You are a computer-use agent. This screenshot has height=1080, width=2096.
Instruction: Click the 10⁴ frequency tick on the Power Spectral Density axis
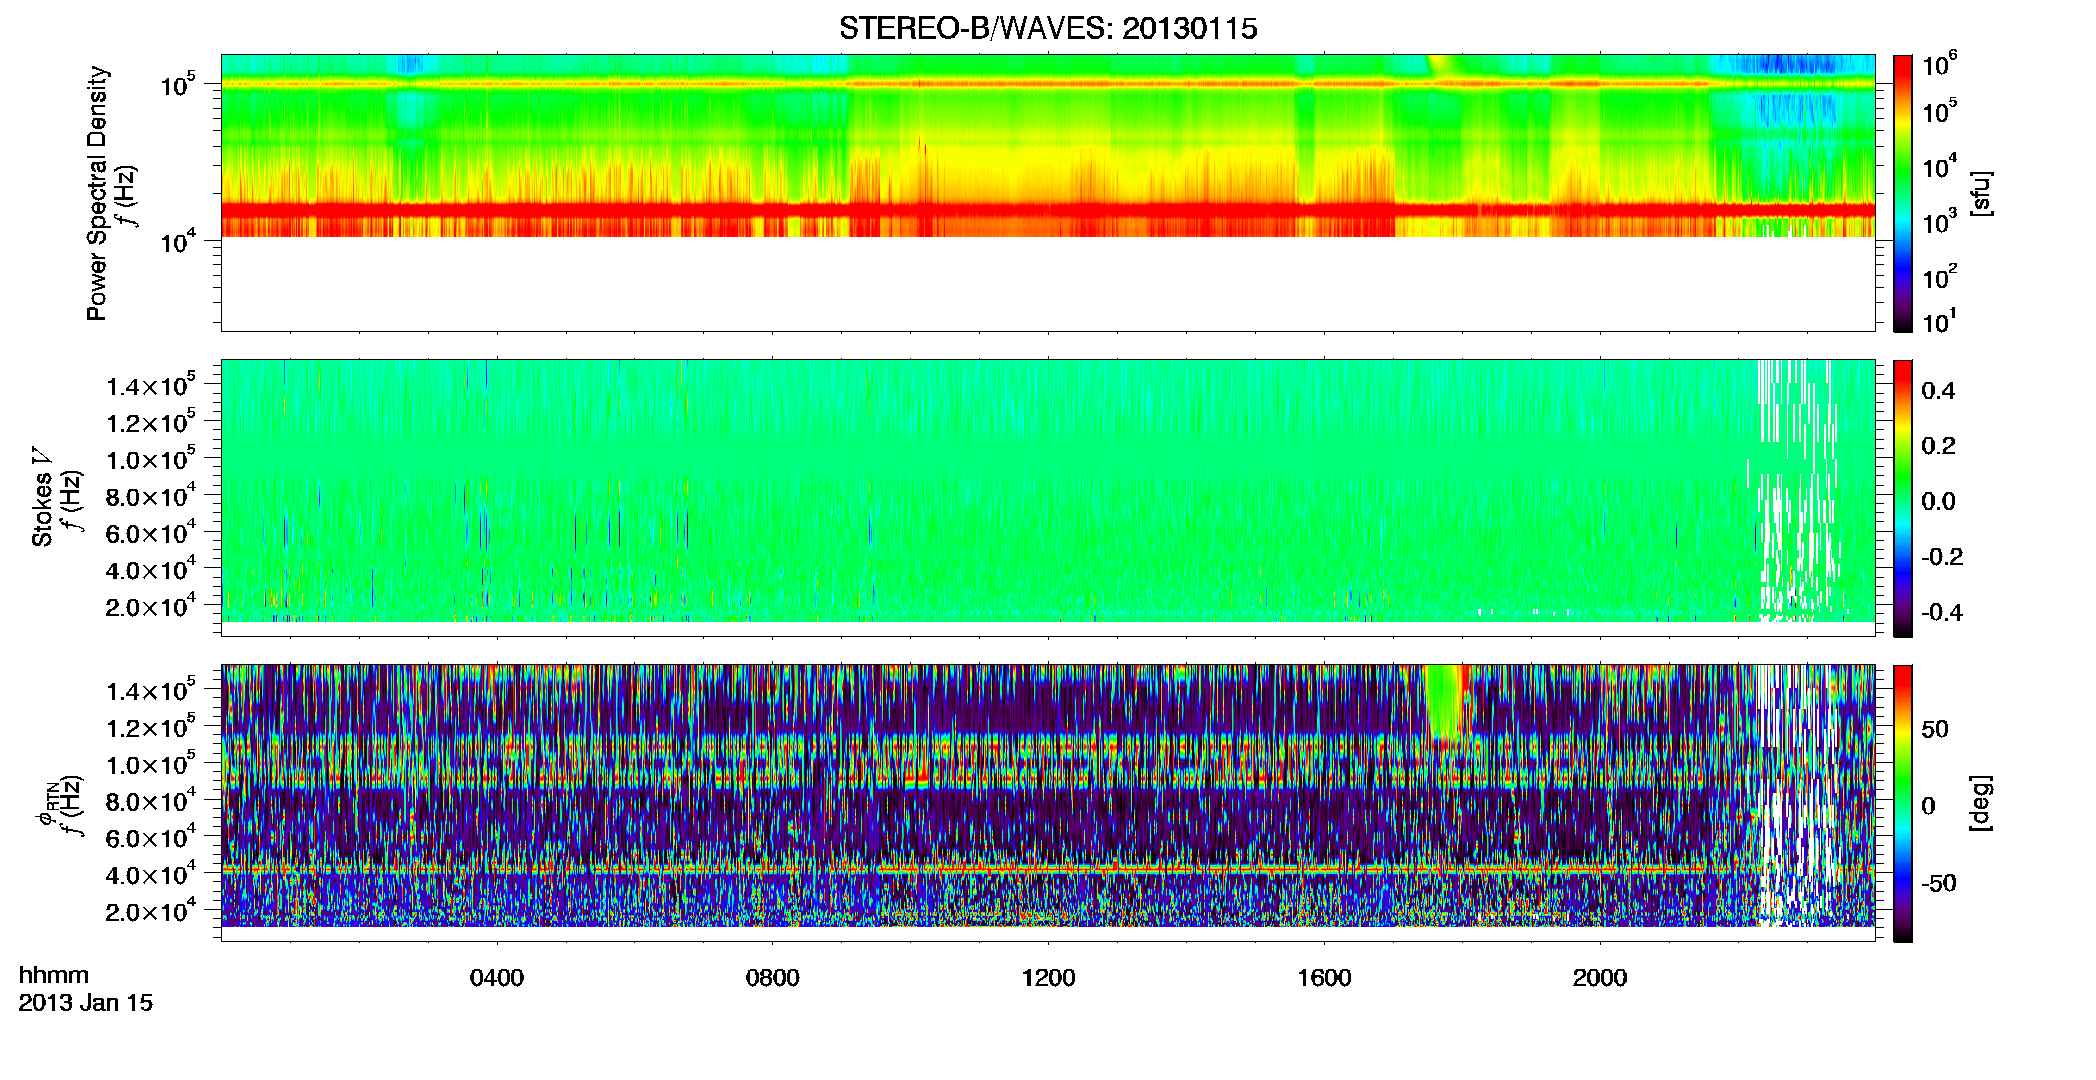[178, 241]
